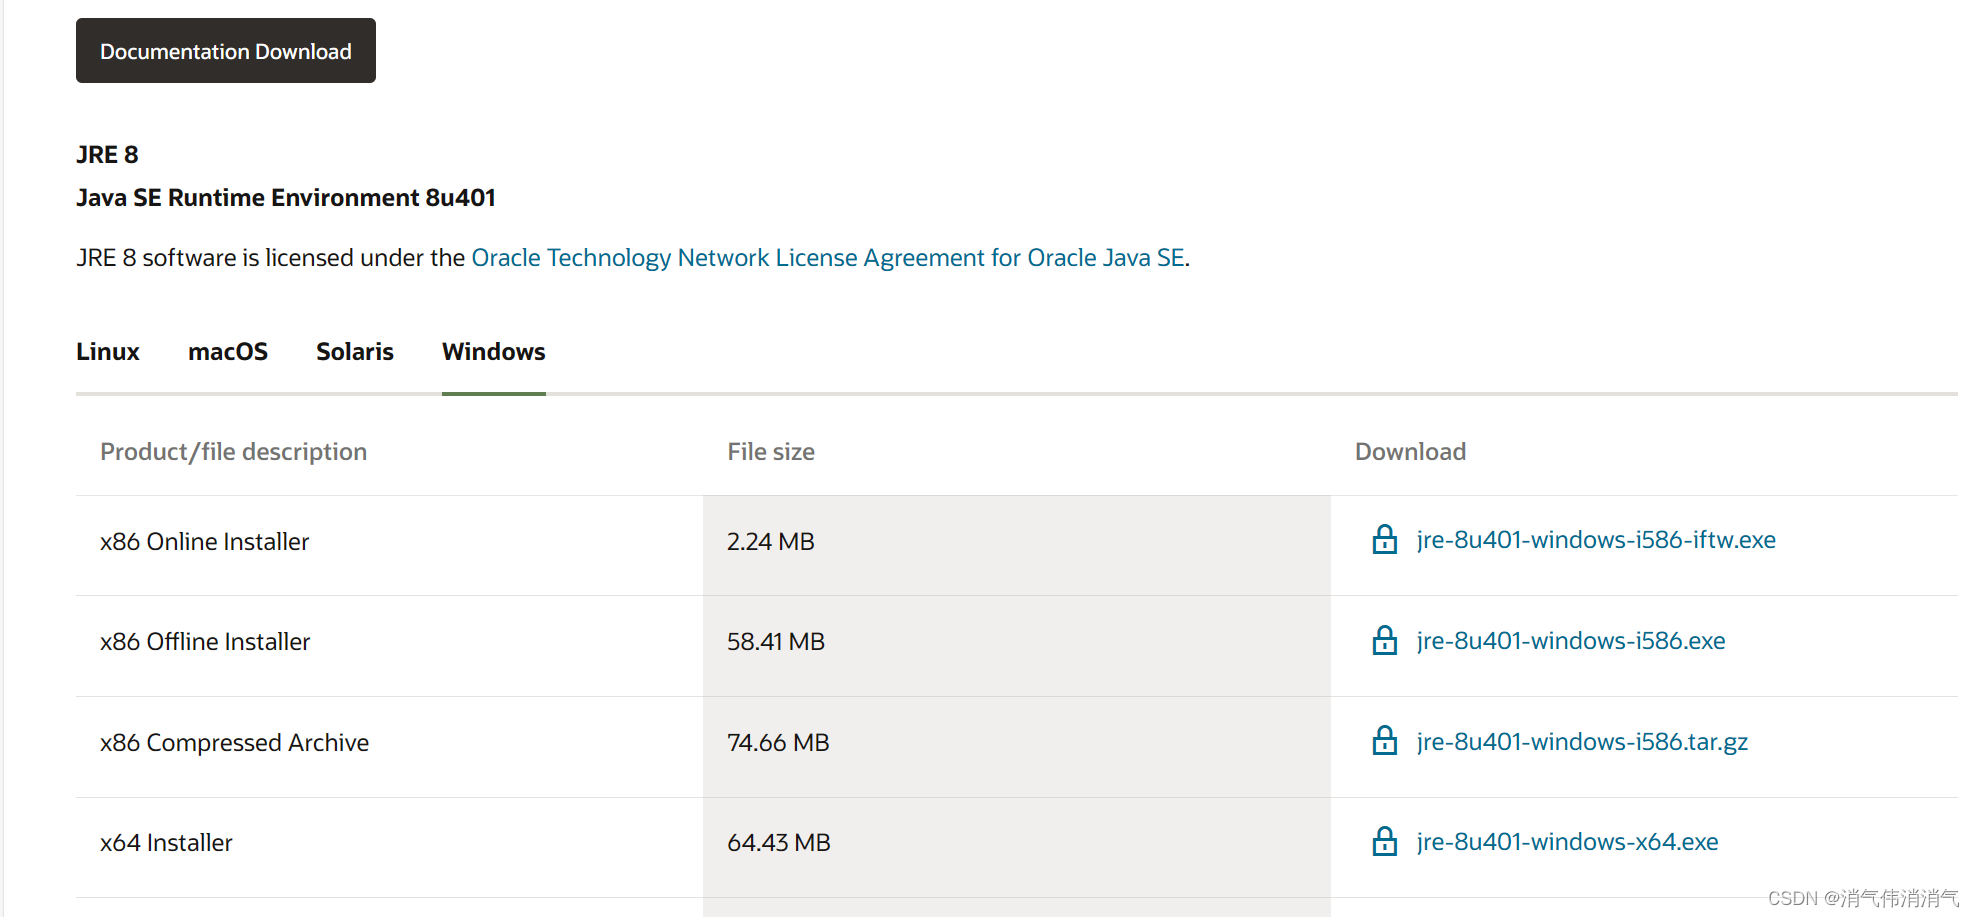Download jre-8u401-windows-i586-iftw.exe file link
Screen dimensions: 1975x917
coord(1596,540)
